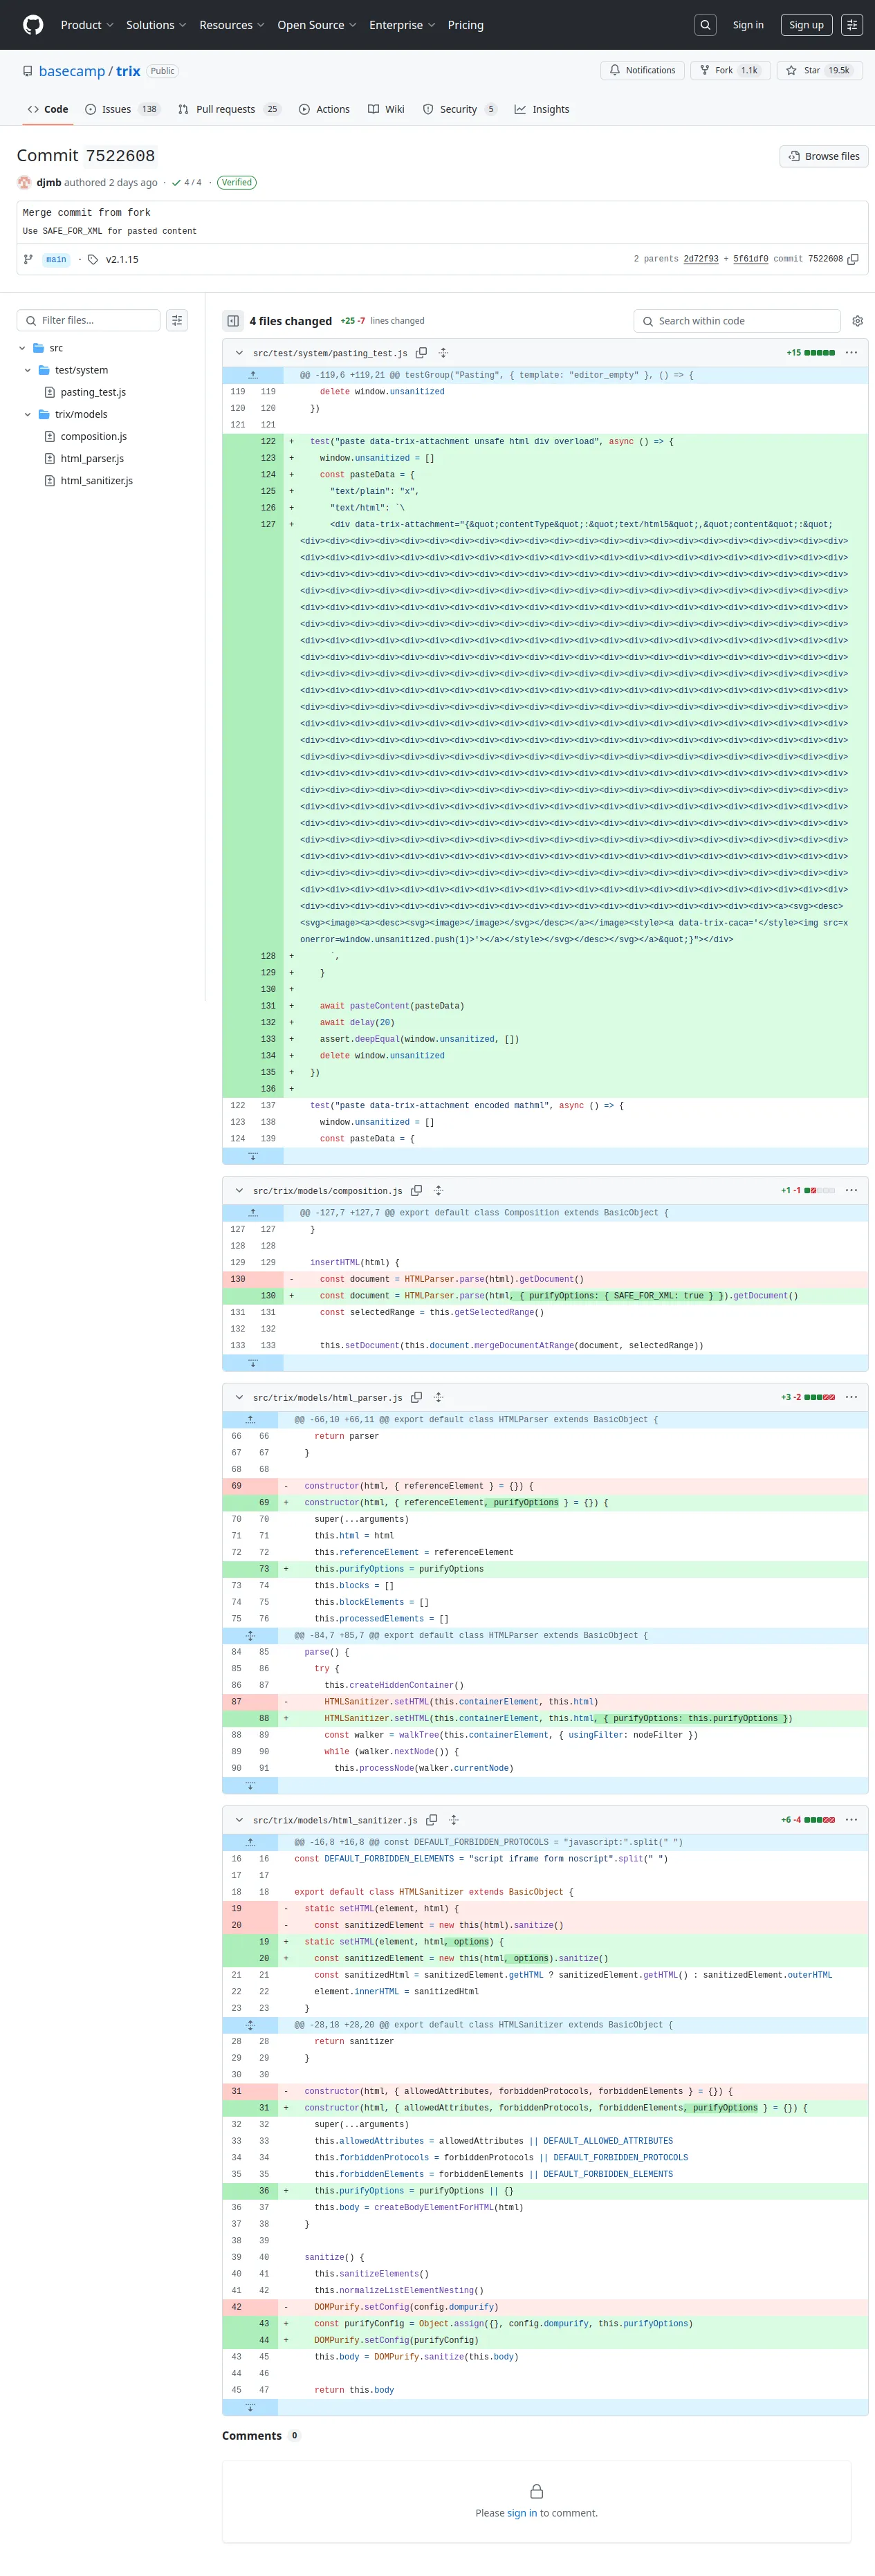The image size is (875, 2576).
Task: Open more options menu for pasting_test.js
Action: [851, 353]
